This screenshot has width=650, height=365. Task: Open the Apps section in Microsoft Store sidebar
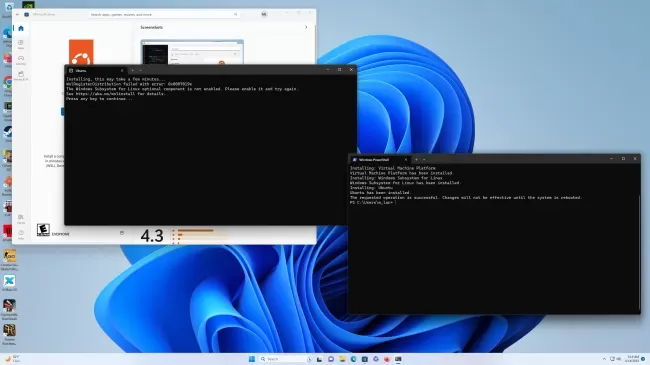coord(21,44)
